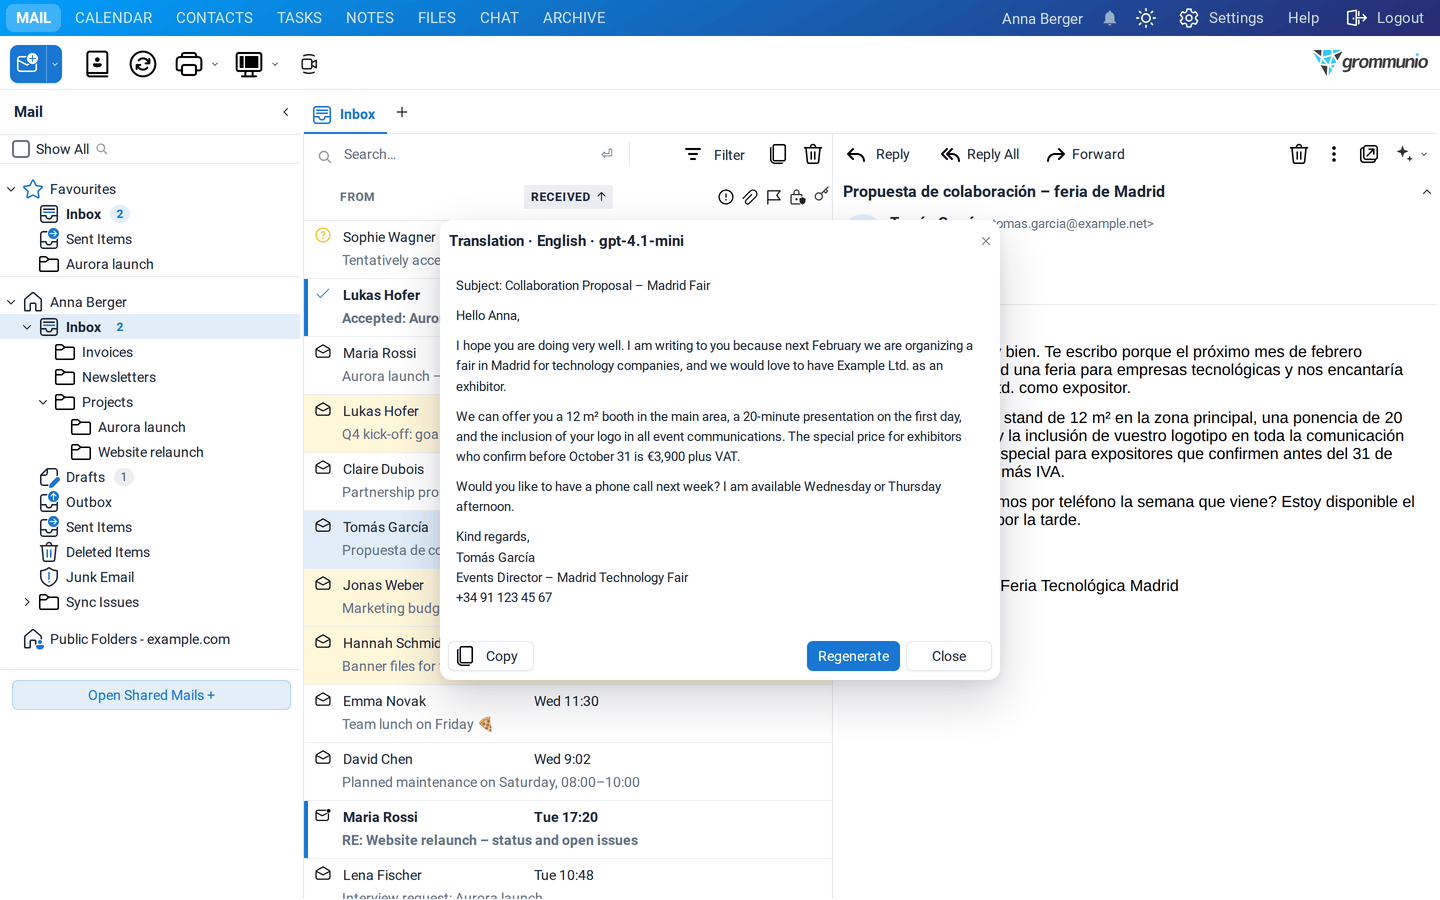Collapse the Anna Berger mailbox tree
Viewport: 1440px width, 900px height.
[11, 302]
